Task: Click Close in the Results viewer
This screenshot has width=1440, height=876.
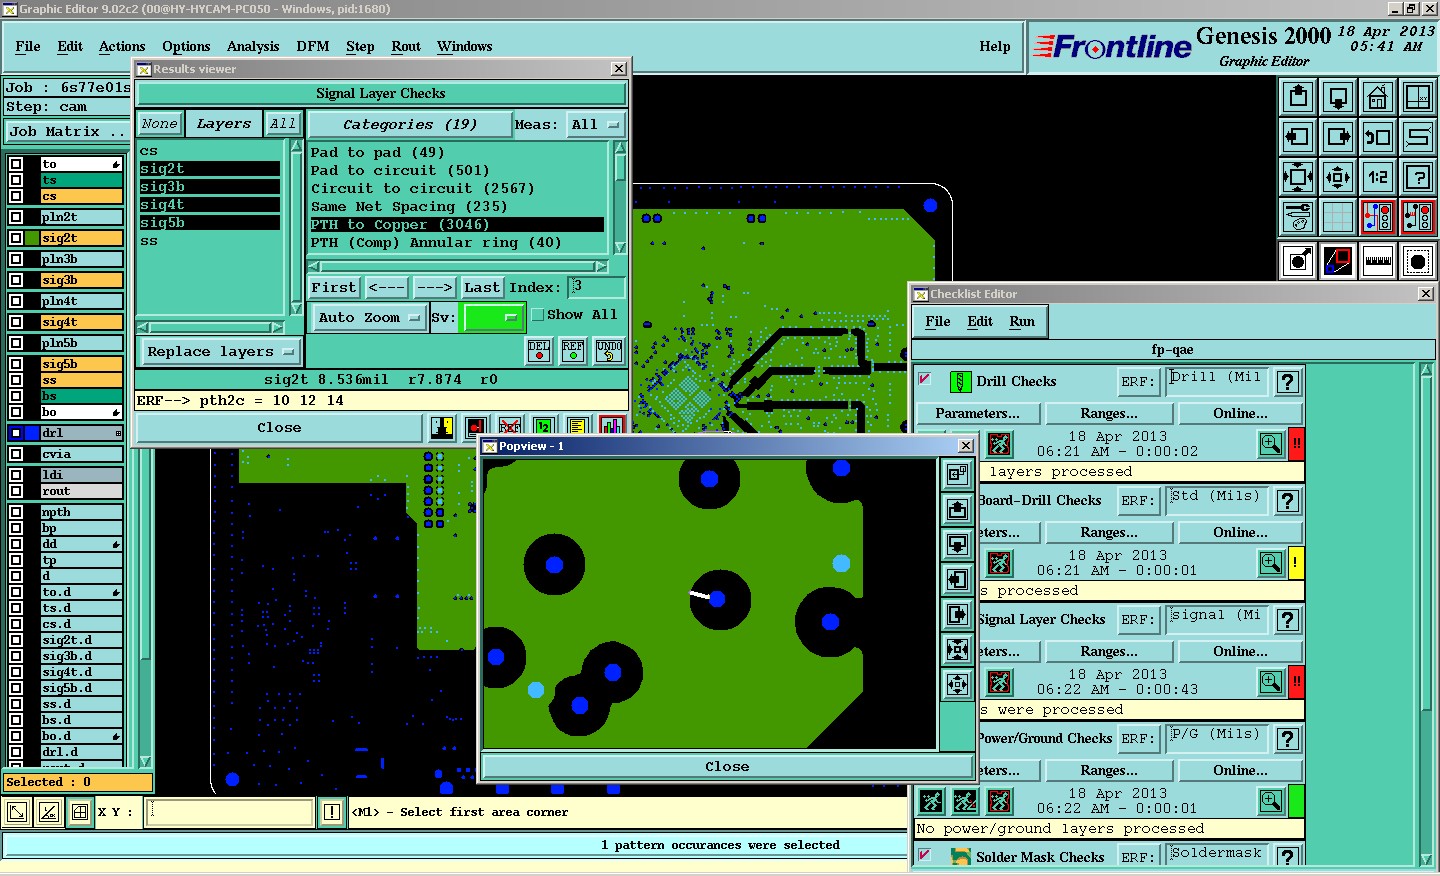Action: click(279, 427)
